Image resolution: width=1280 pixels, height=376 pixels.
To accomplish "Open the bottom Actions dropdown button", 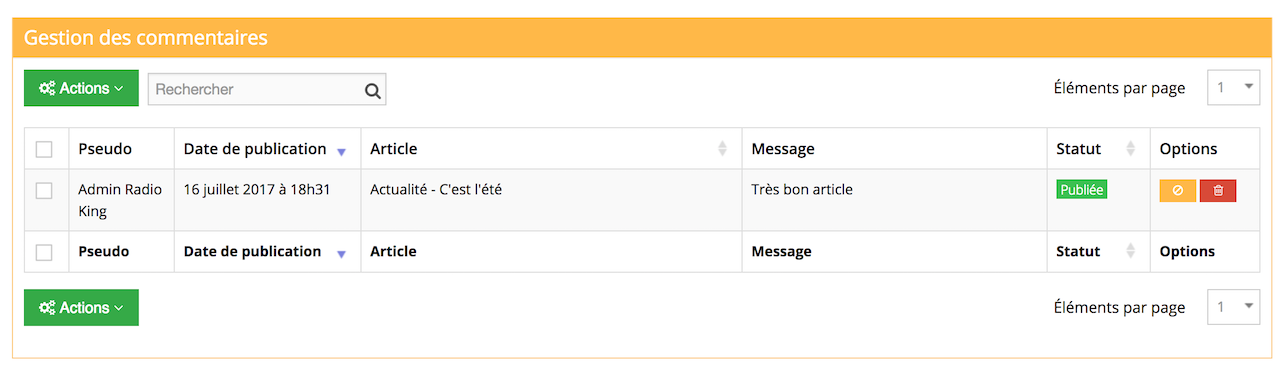I will click(81, 308).
